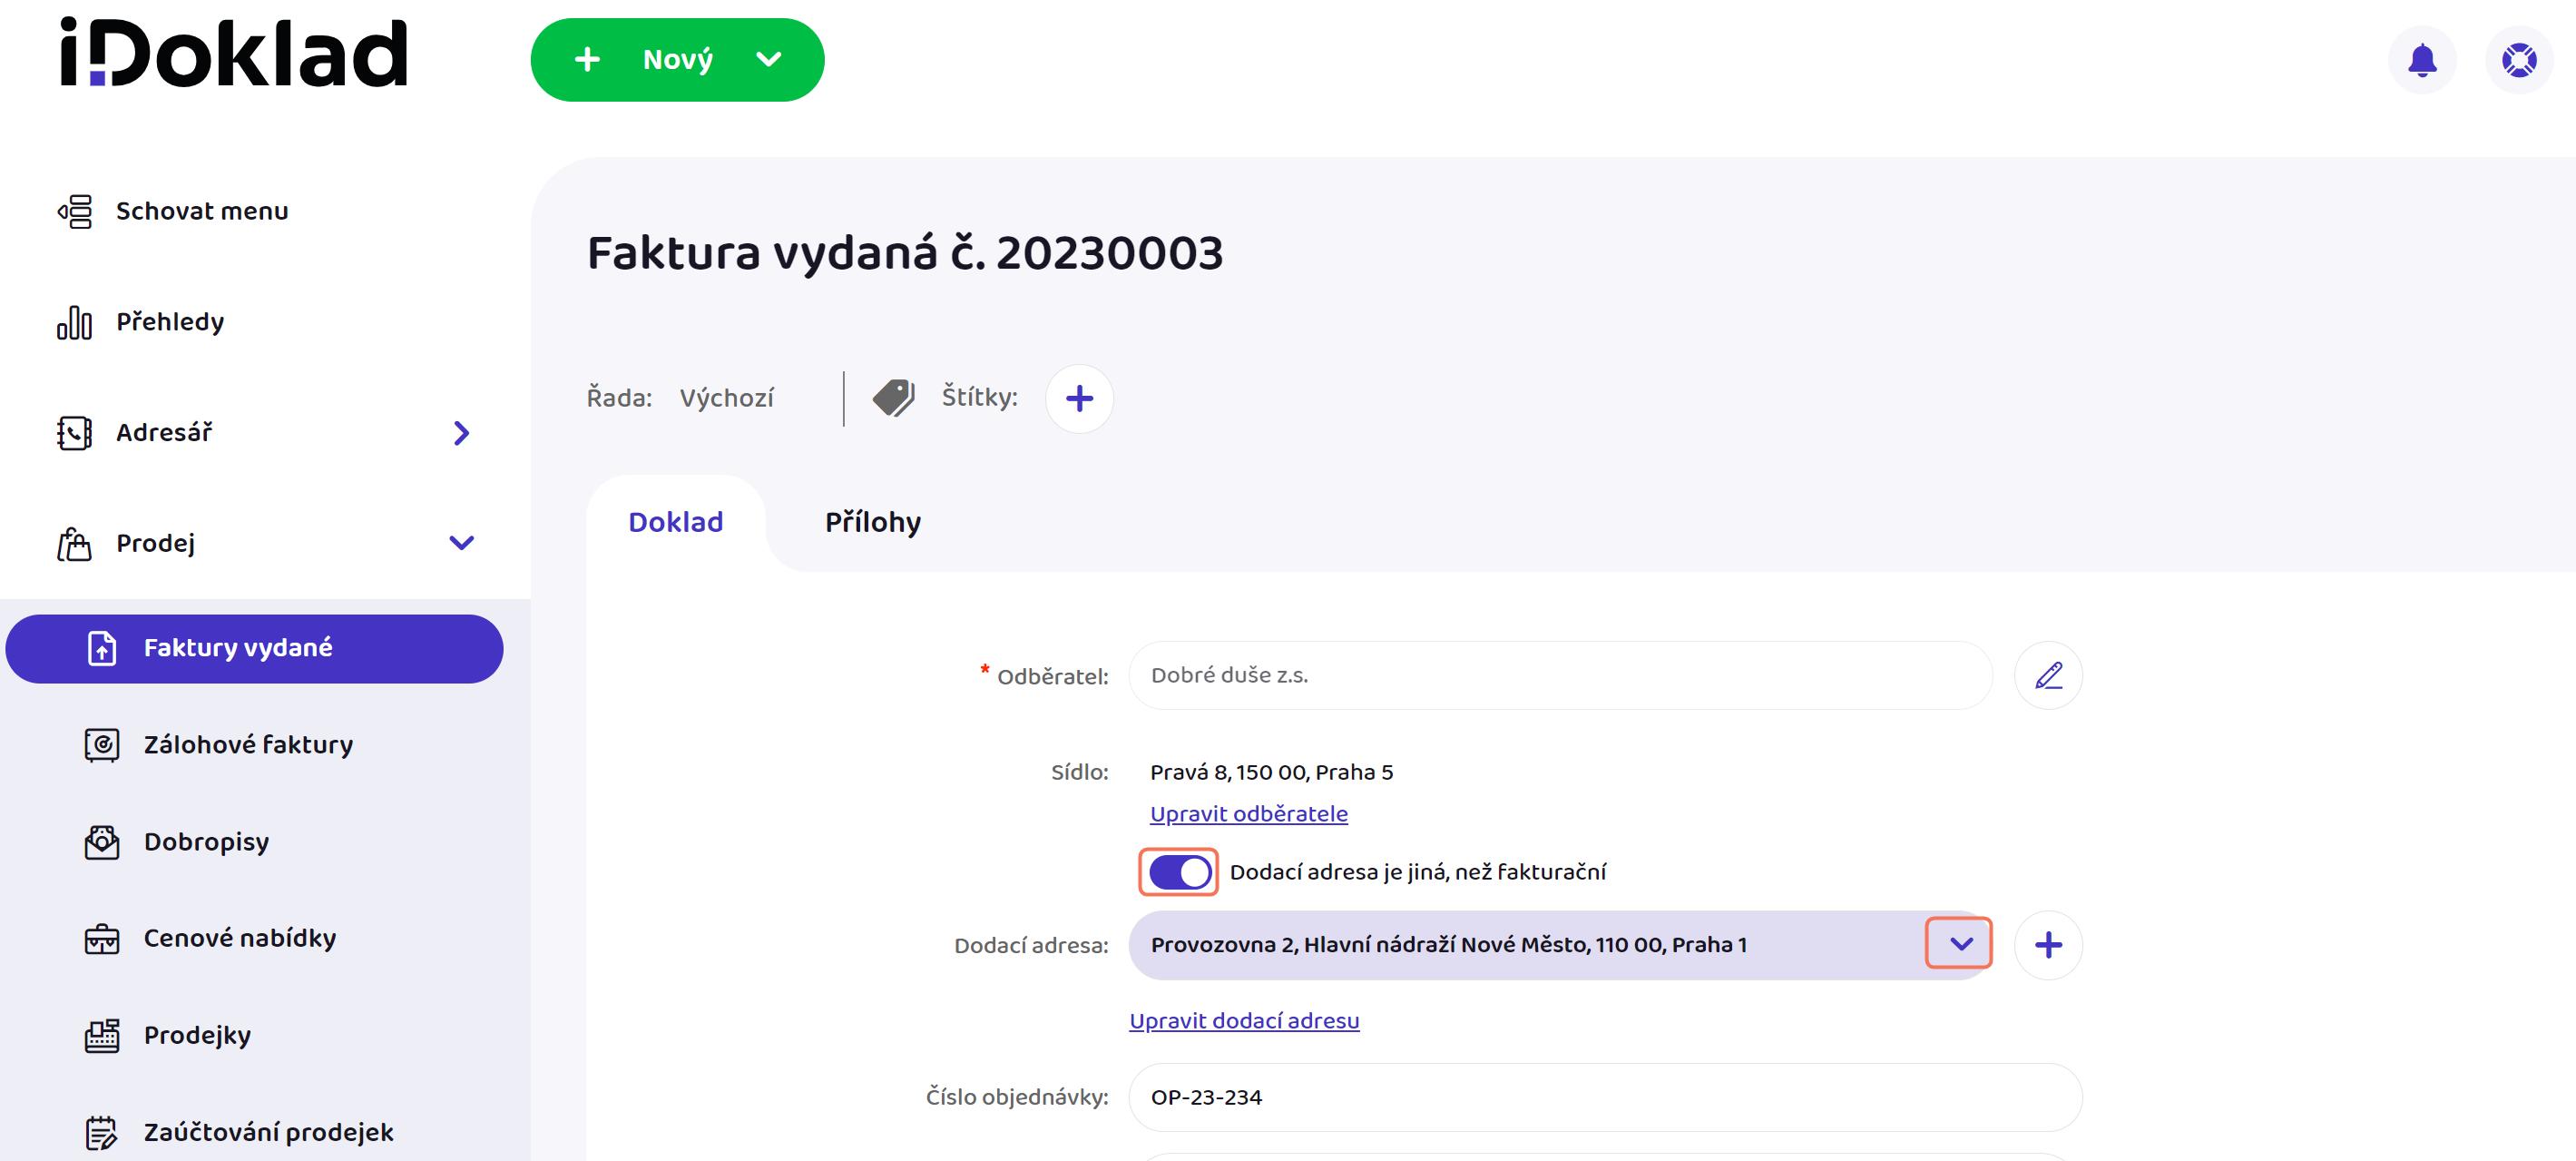Click the Cenové nabídky briefcase icon
Viewport: 2576px width, 1161px height.
coord(102,939)
